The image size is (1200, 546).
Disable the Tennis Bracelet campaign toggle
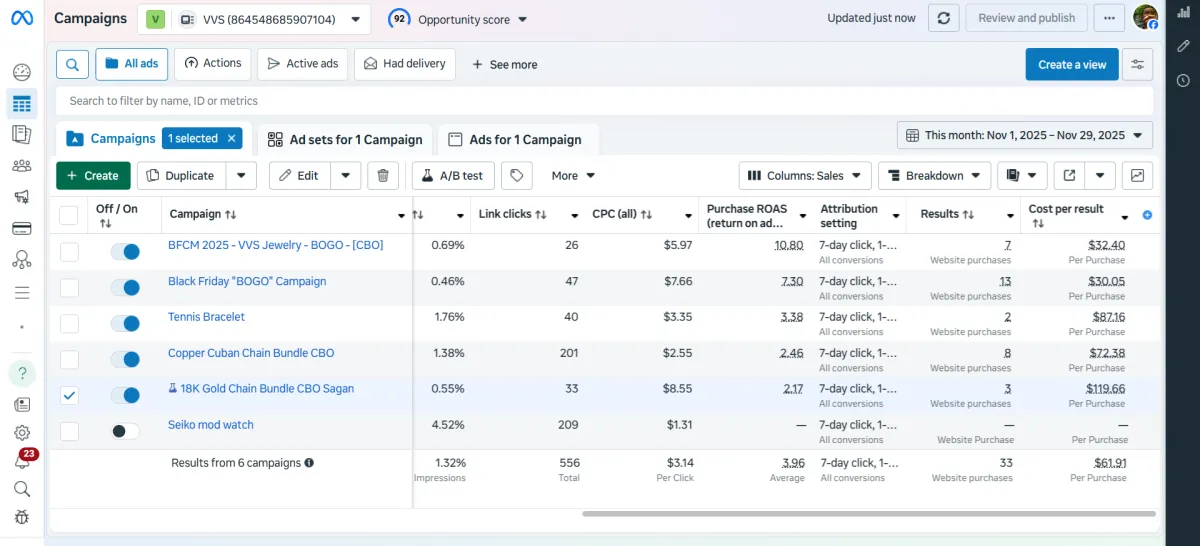pos(125,323)
